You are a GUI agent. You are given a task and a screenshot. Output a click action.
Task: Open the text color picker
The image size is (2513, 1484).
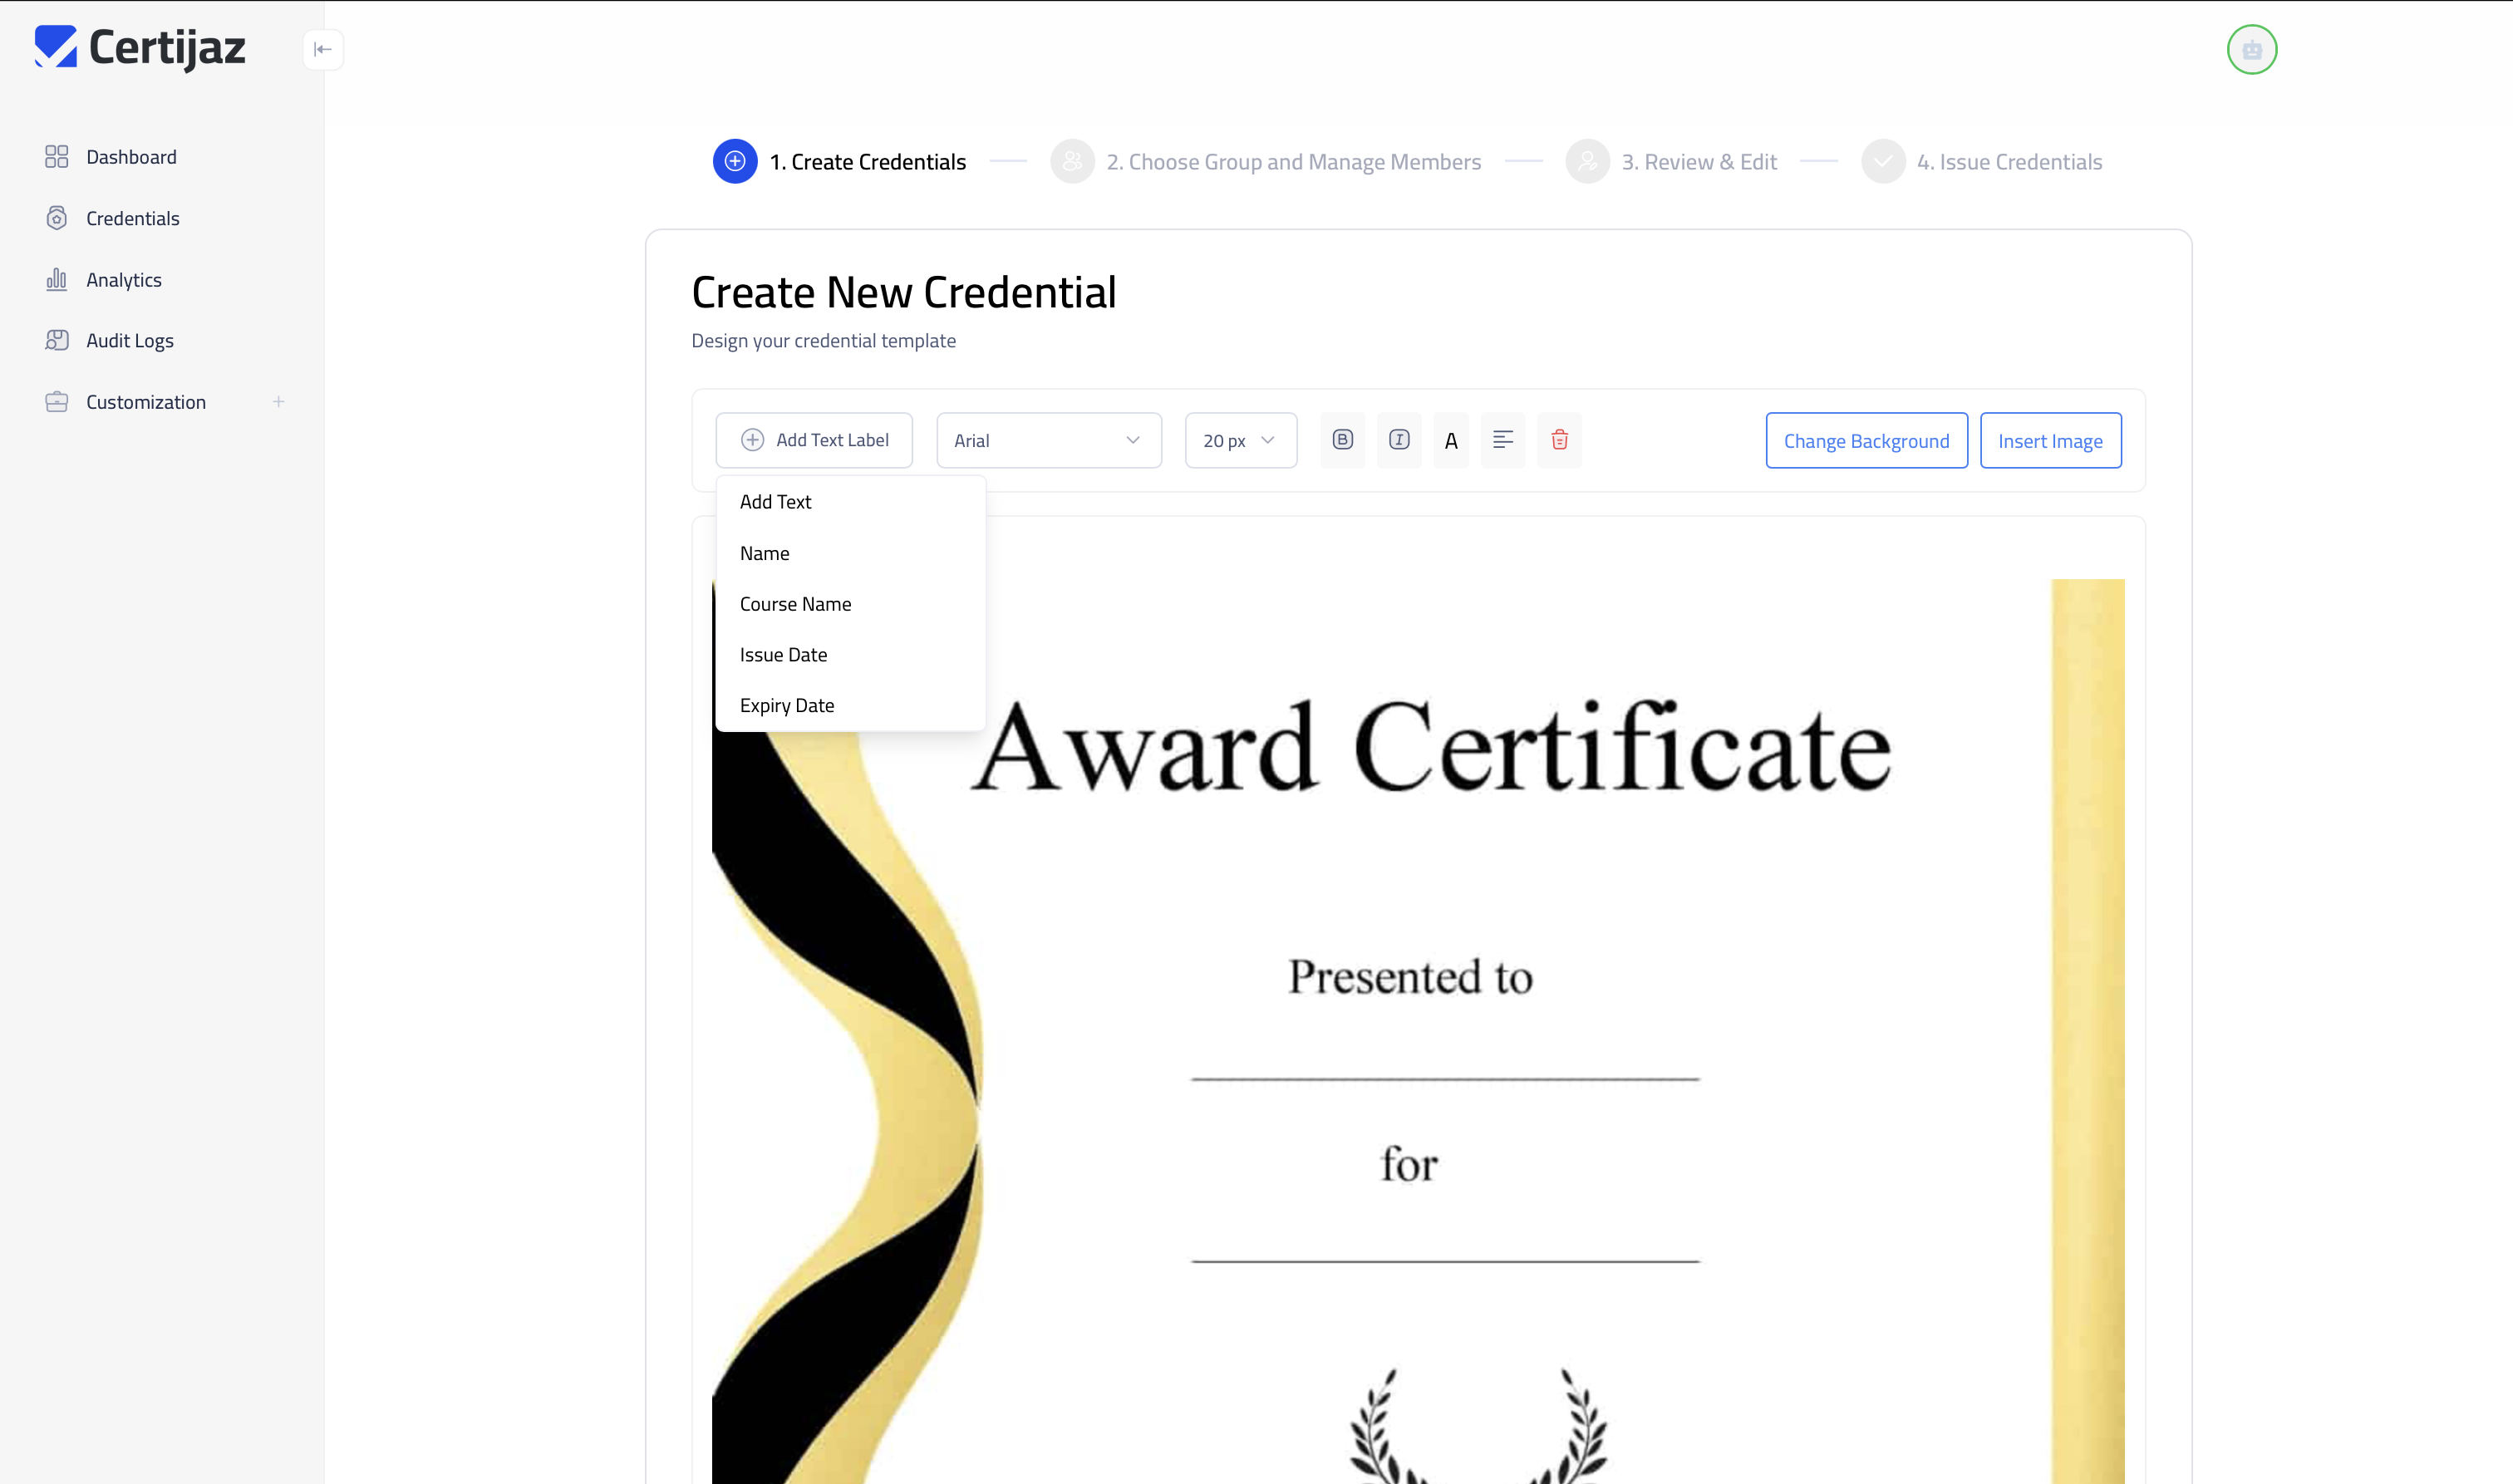[1451, 440]
